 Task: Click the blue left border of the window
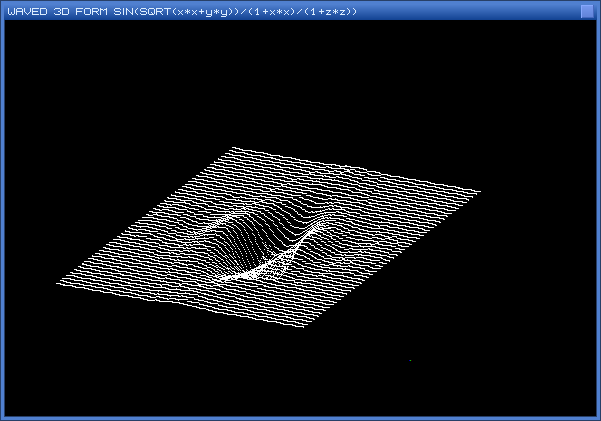click(2, 210)
